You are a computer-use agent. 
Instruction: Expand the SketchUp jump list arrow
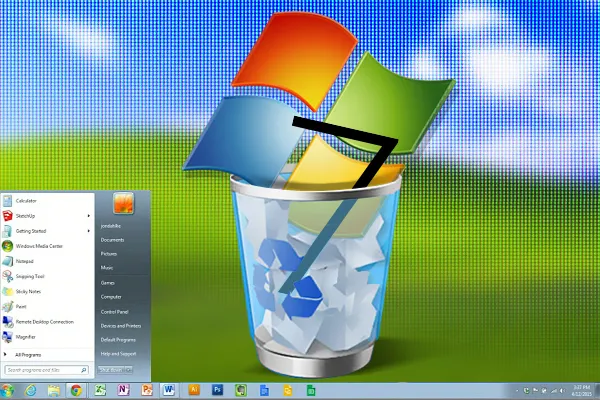tap(88, 216)
